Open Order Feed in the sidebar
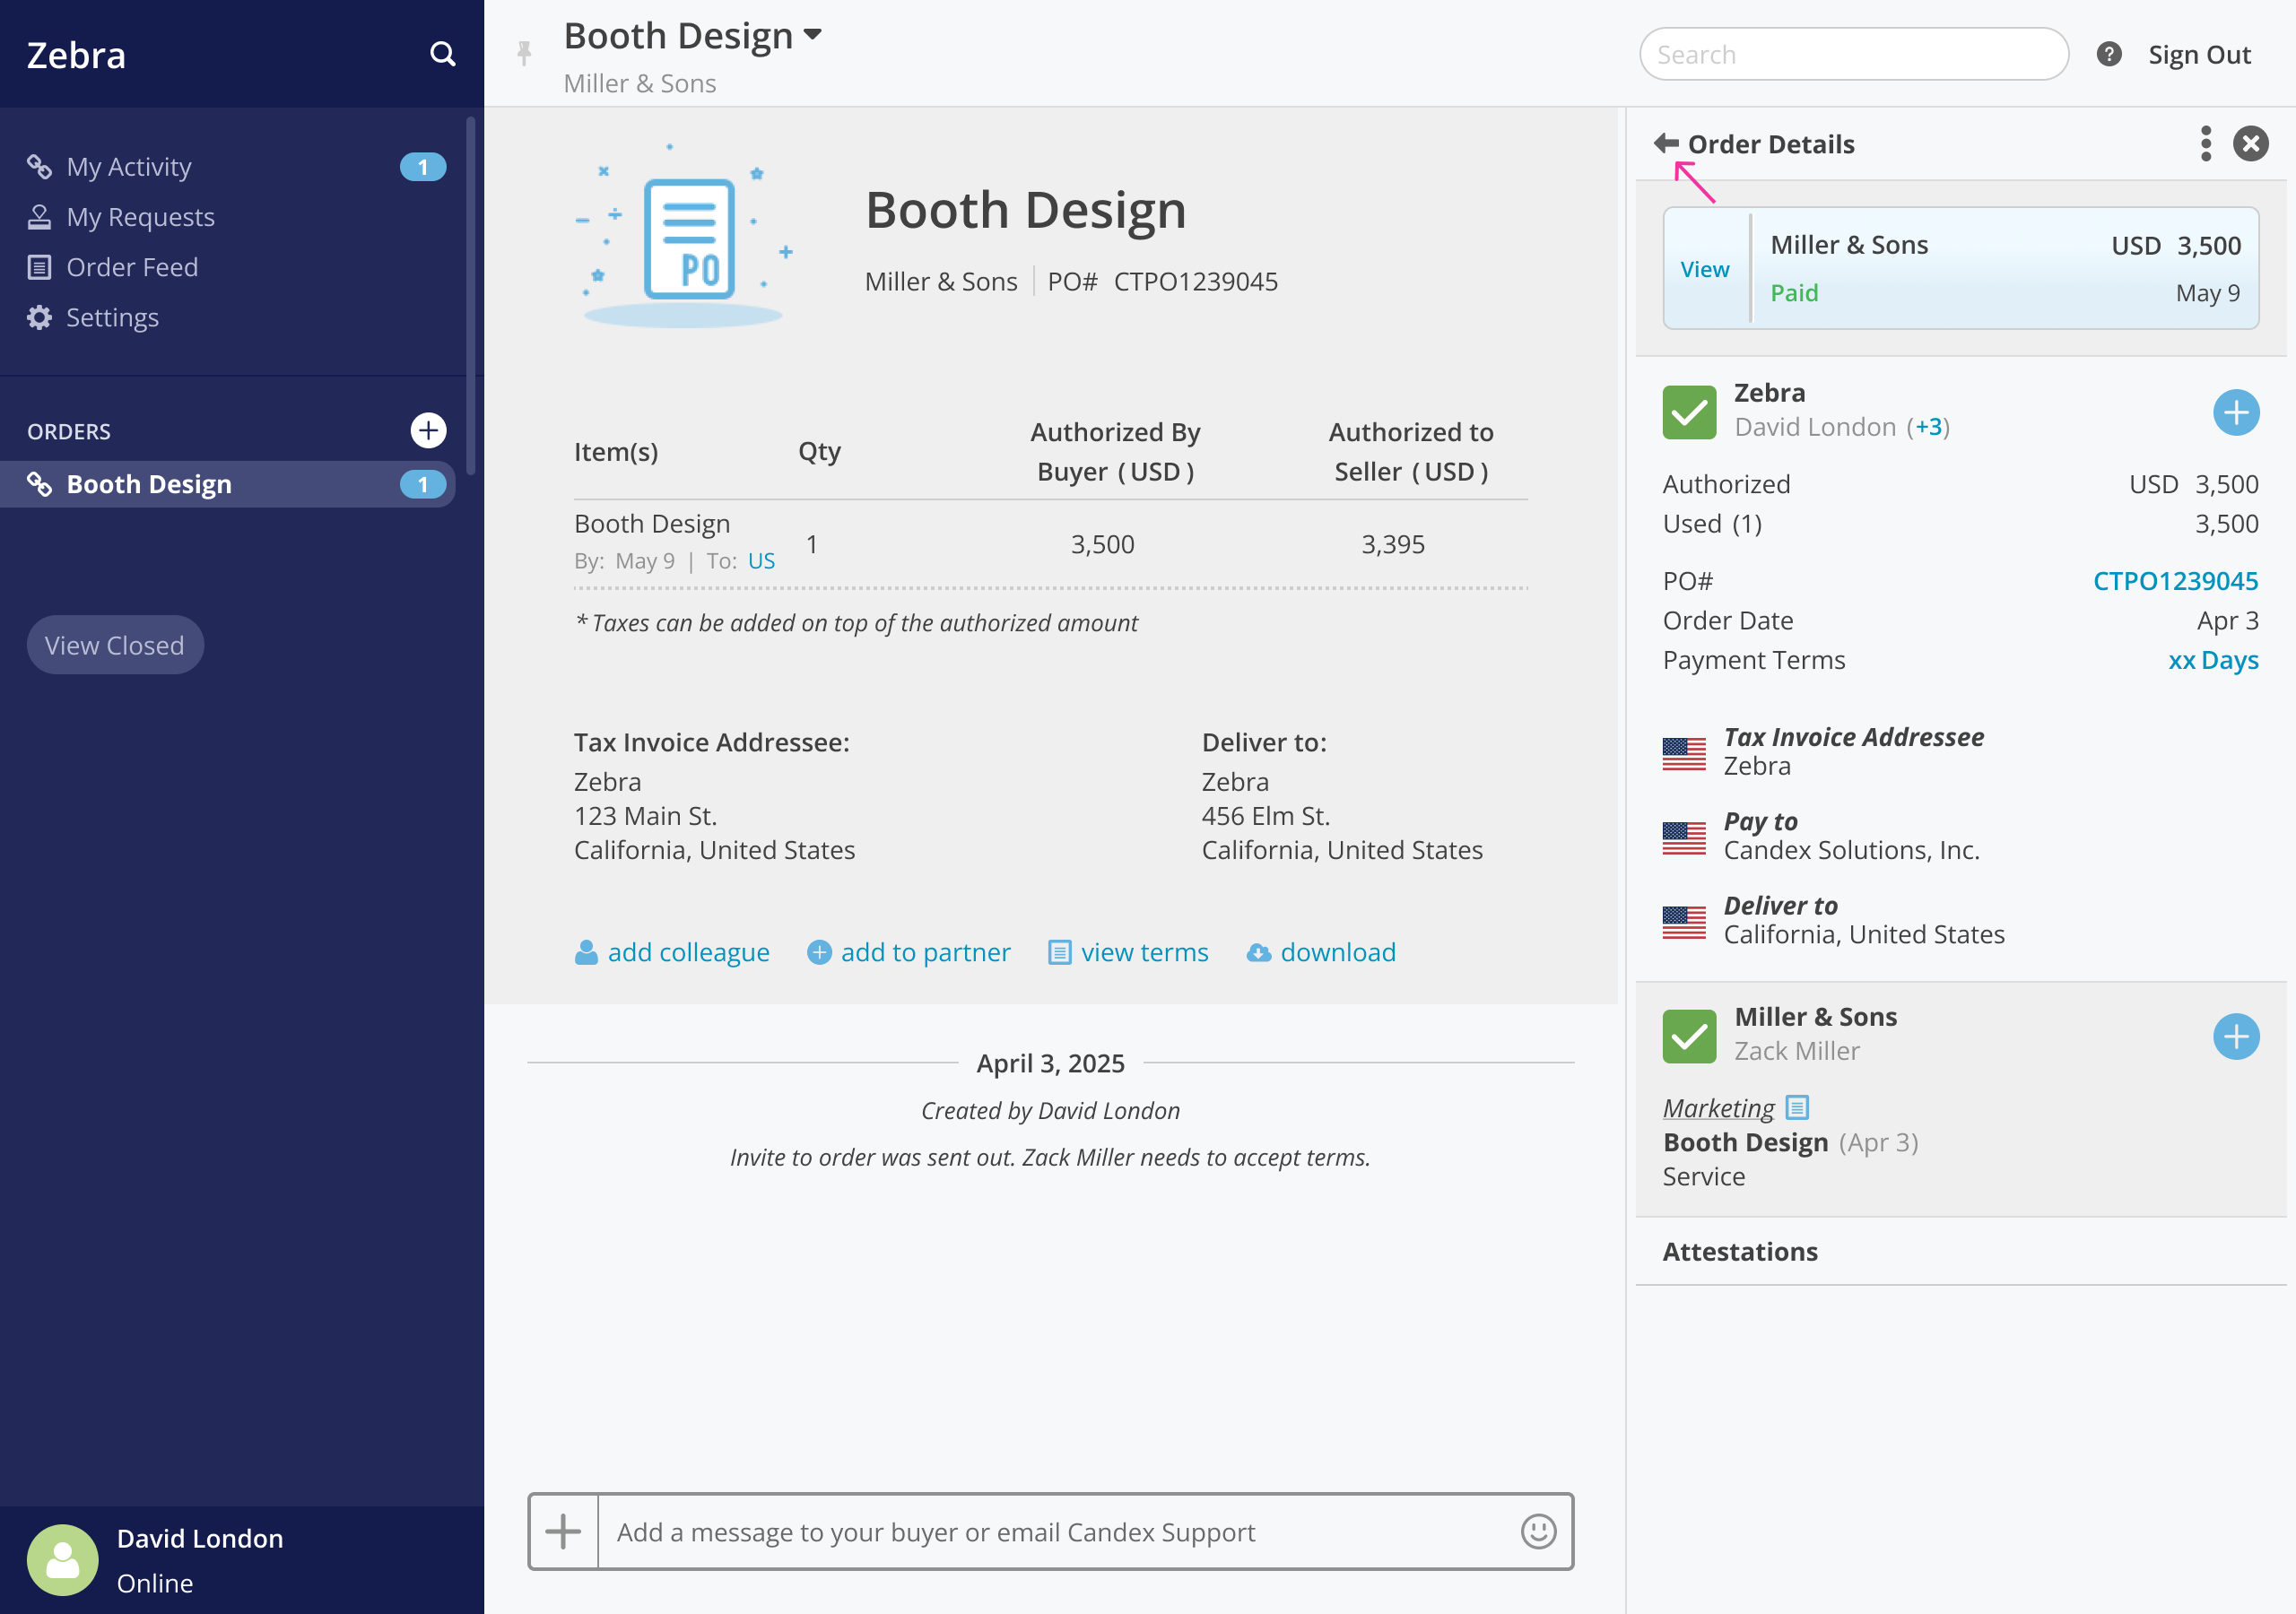 click(x=132, y=267)
